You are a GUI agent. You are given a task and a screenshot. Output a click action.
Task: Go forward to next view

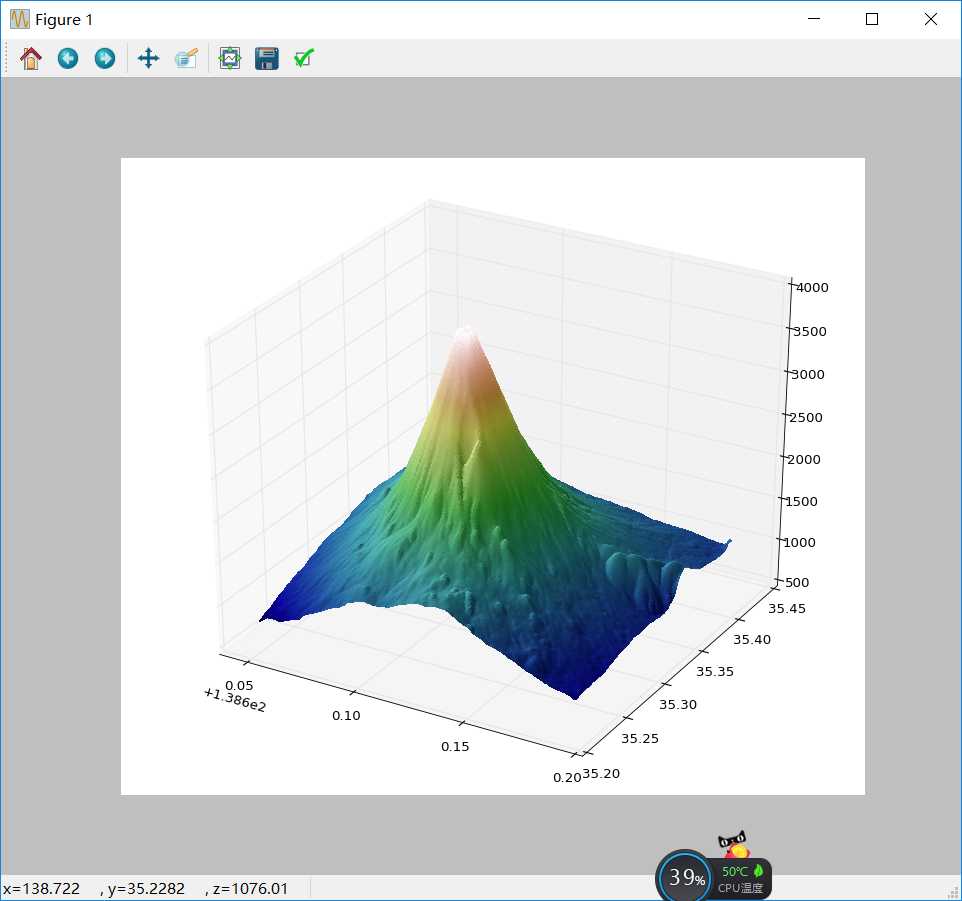105,59
